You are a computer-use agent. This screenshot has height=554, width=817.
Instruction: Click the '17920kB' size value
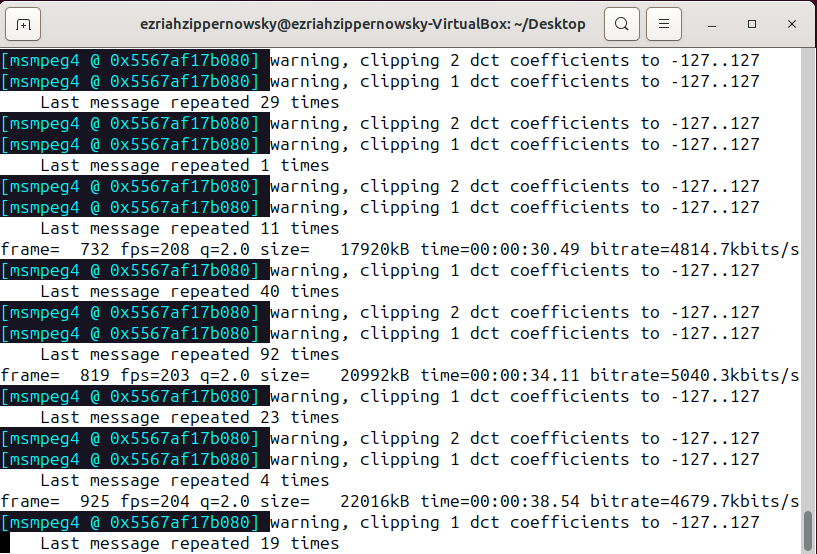tap(375, 249)
